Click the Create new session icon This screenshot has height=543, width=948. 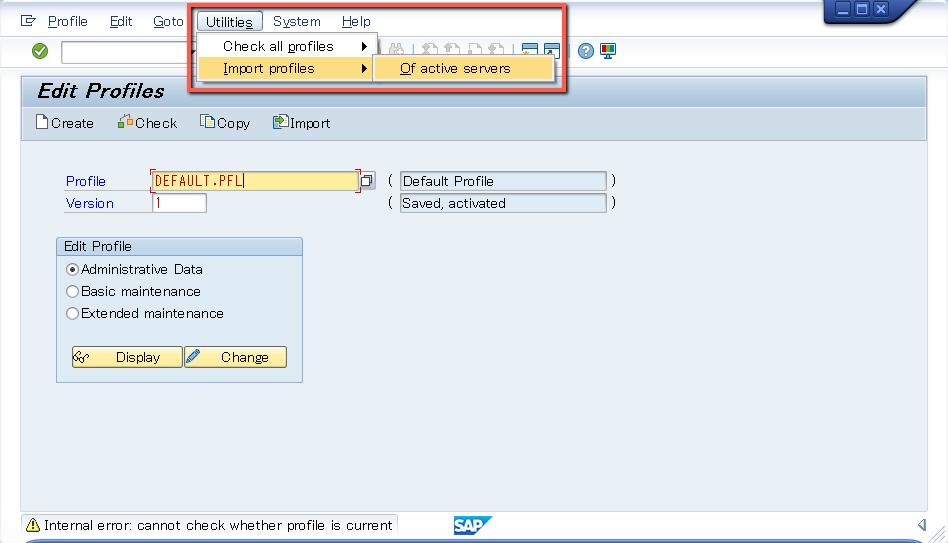click(530, 51)
